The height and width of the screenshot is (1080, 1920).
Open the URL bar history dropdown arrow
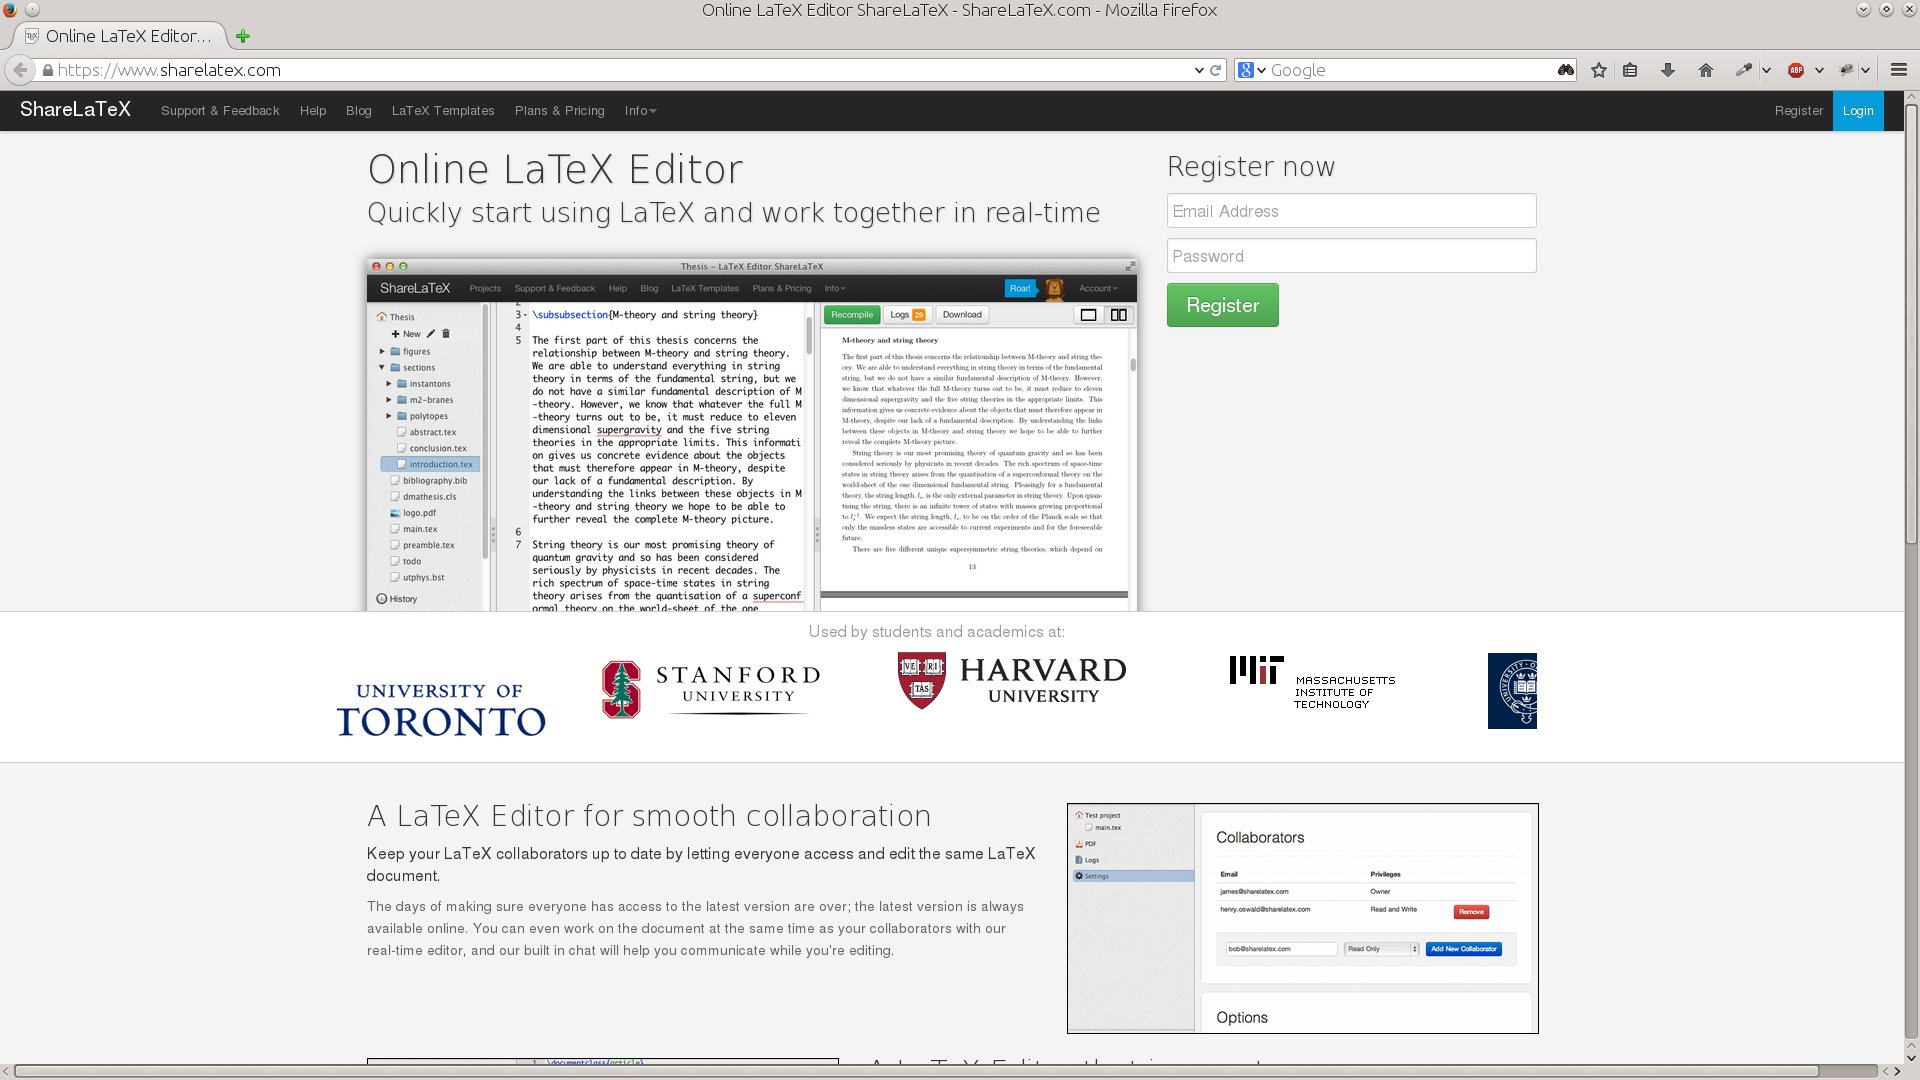tap(1199, 70)
